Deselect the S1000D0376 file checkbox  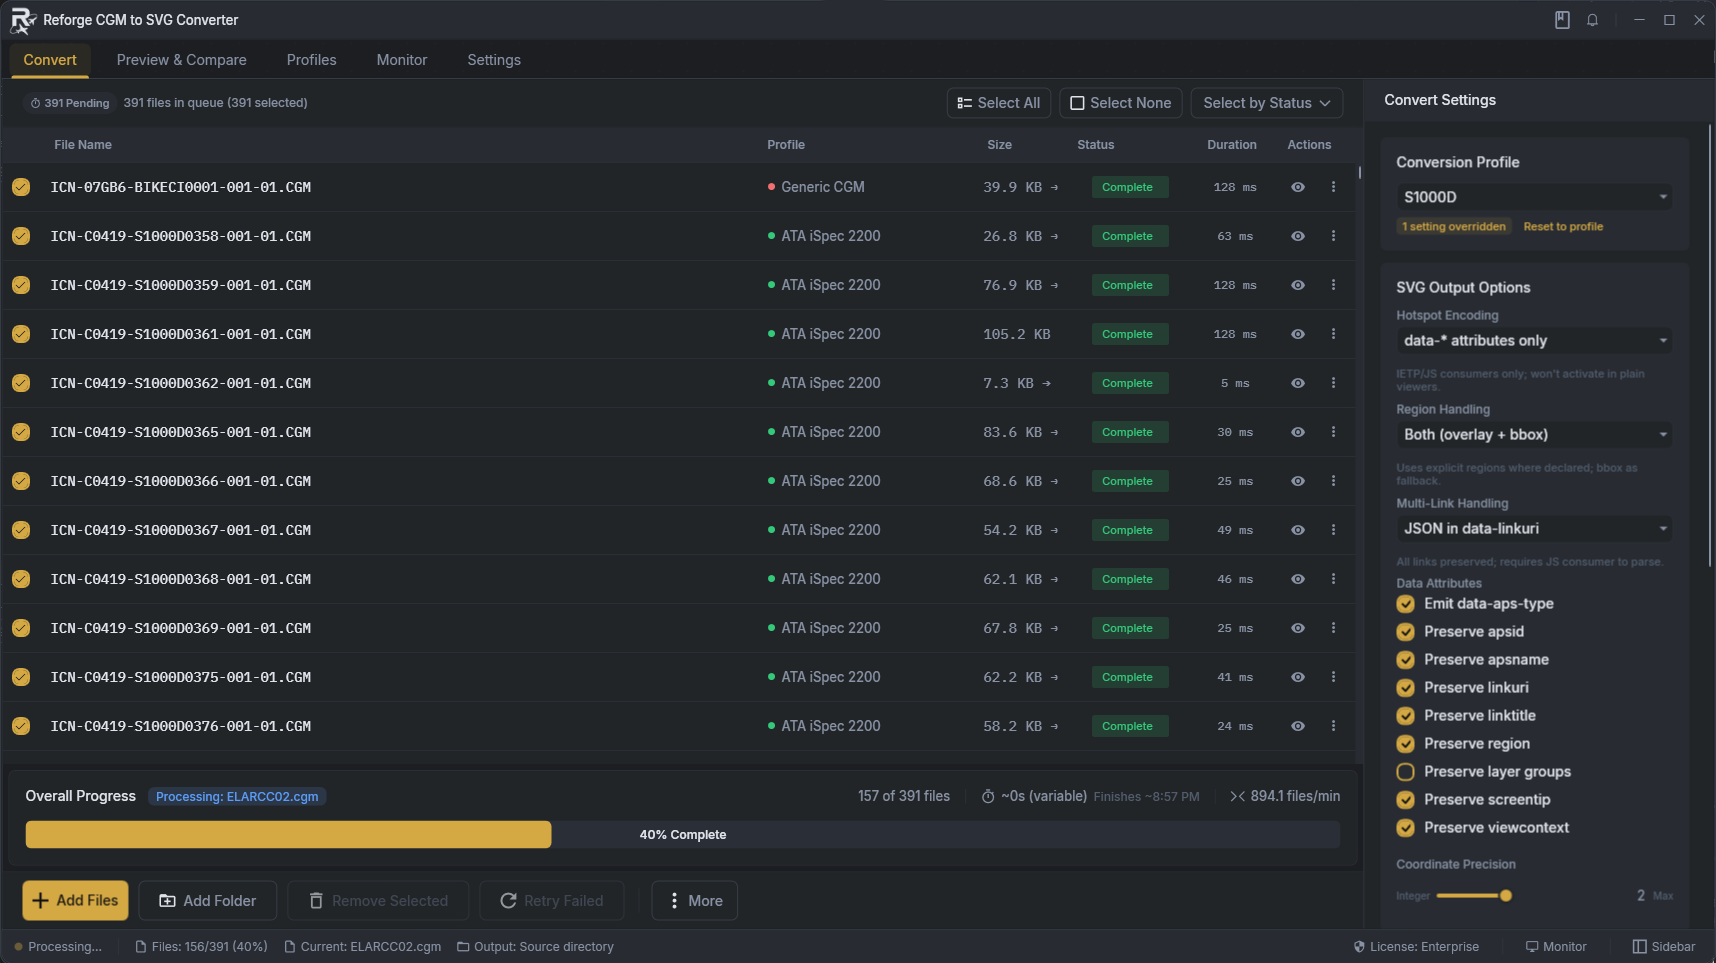point(21,726)
